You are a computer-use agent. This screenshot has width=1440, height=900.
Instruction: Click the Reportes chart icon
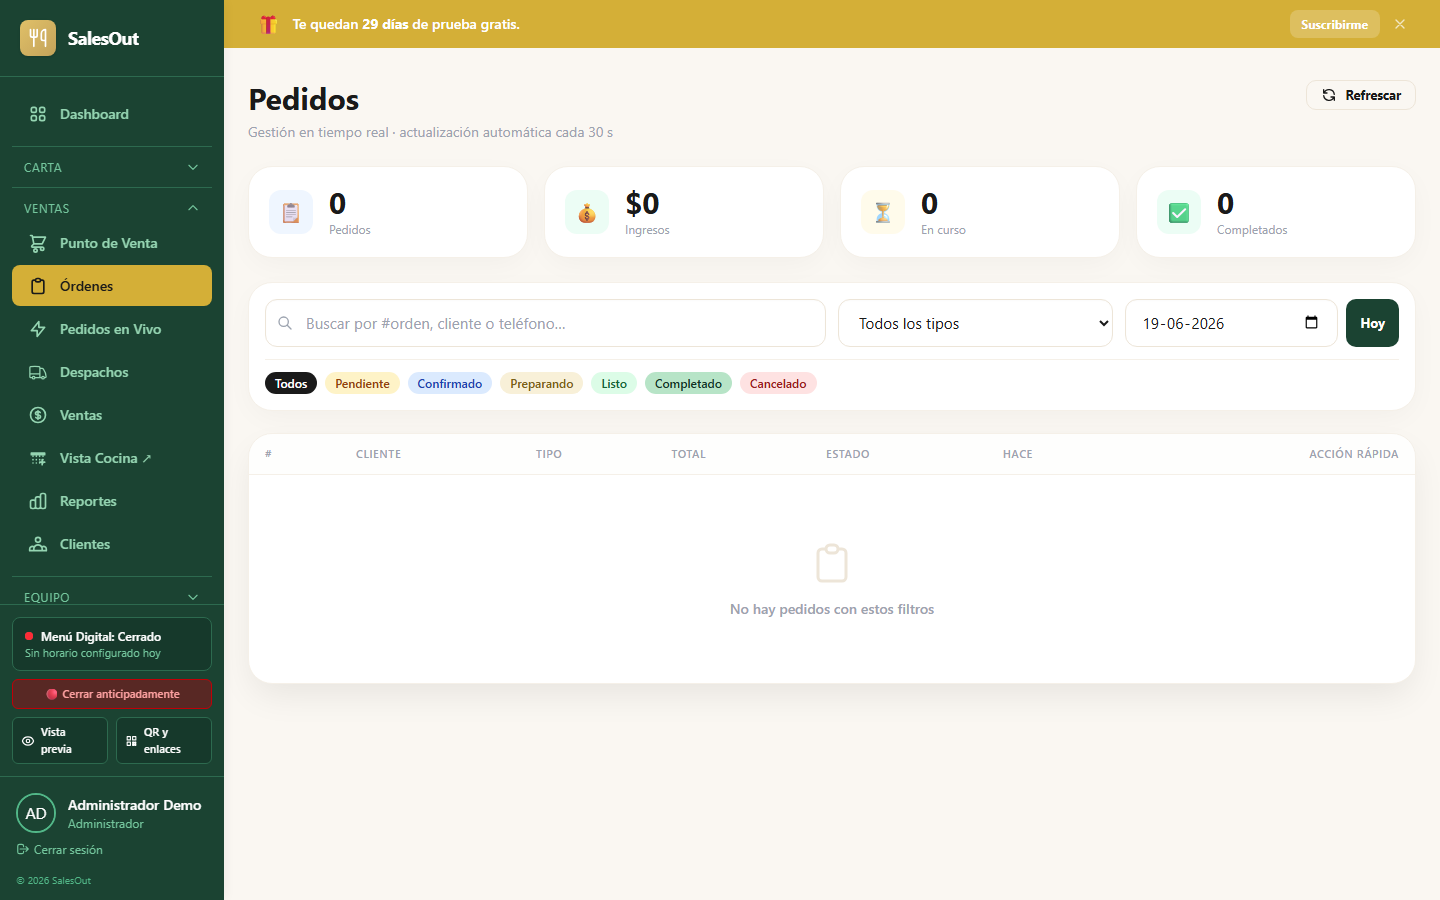pyautogui.click(x=38, y=501)
